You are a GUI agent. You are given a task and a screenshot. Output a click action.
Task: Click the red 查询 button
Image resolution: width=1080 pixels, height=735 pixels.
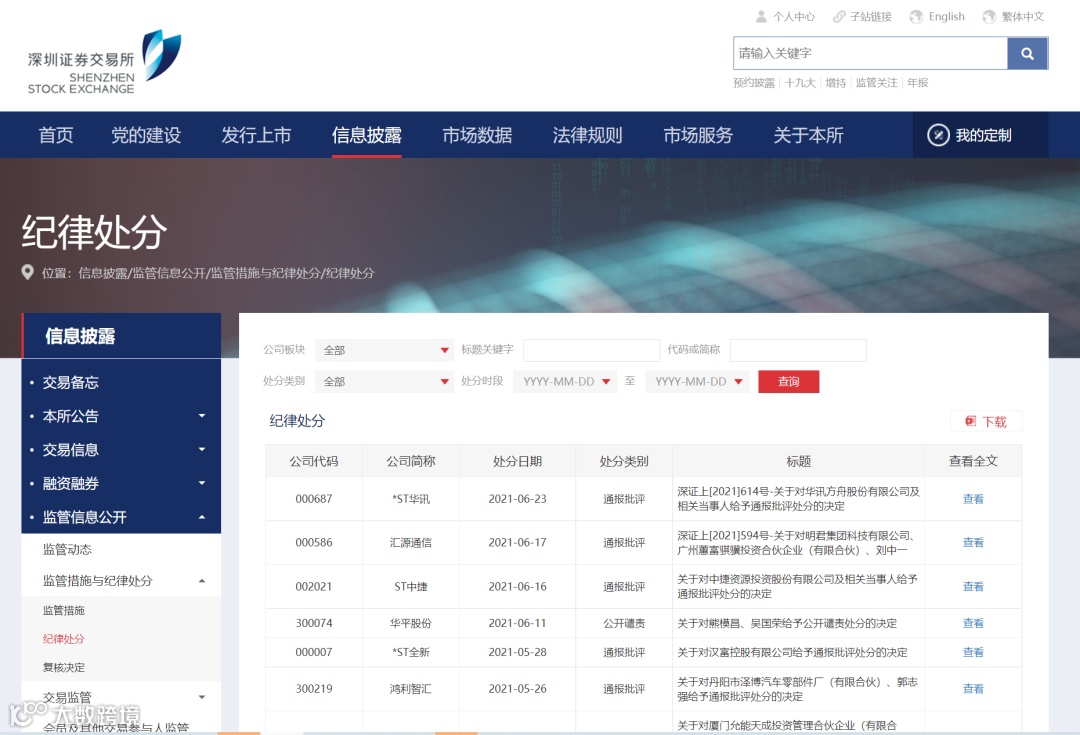(x=789, y=382)
